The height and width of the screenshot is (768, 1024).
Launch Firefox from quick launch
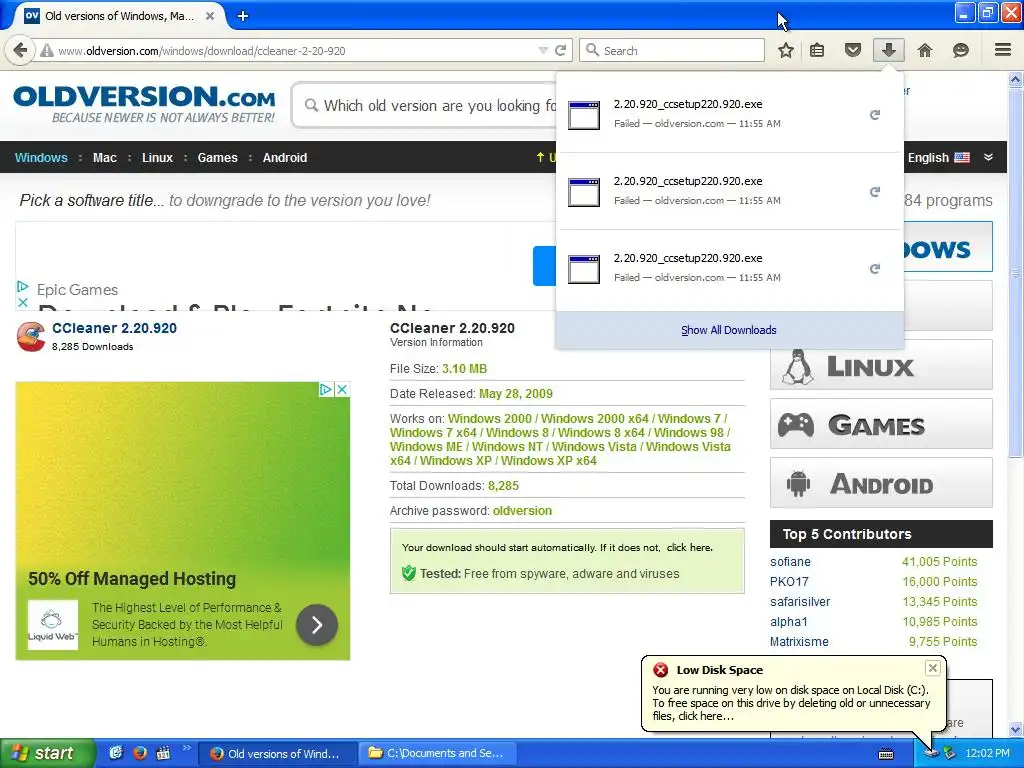tap(139, 753)
